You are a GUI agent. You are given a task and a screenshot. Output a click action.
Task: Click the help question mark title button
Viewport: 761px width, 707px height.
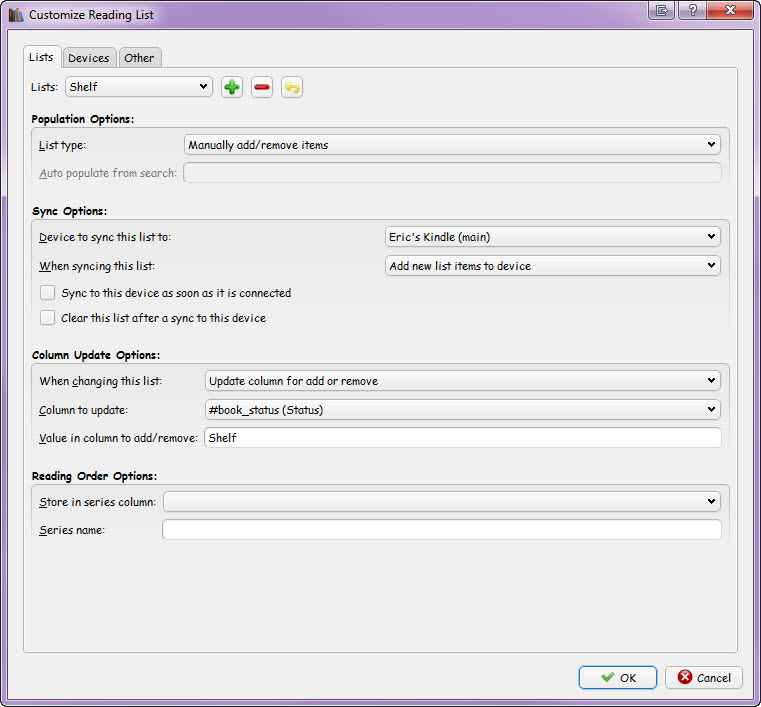click(692, 10)
